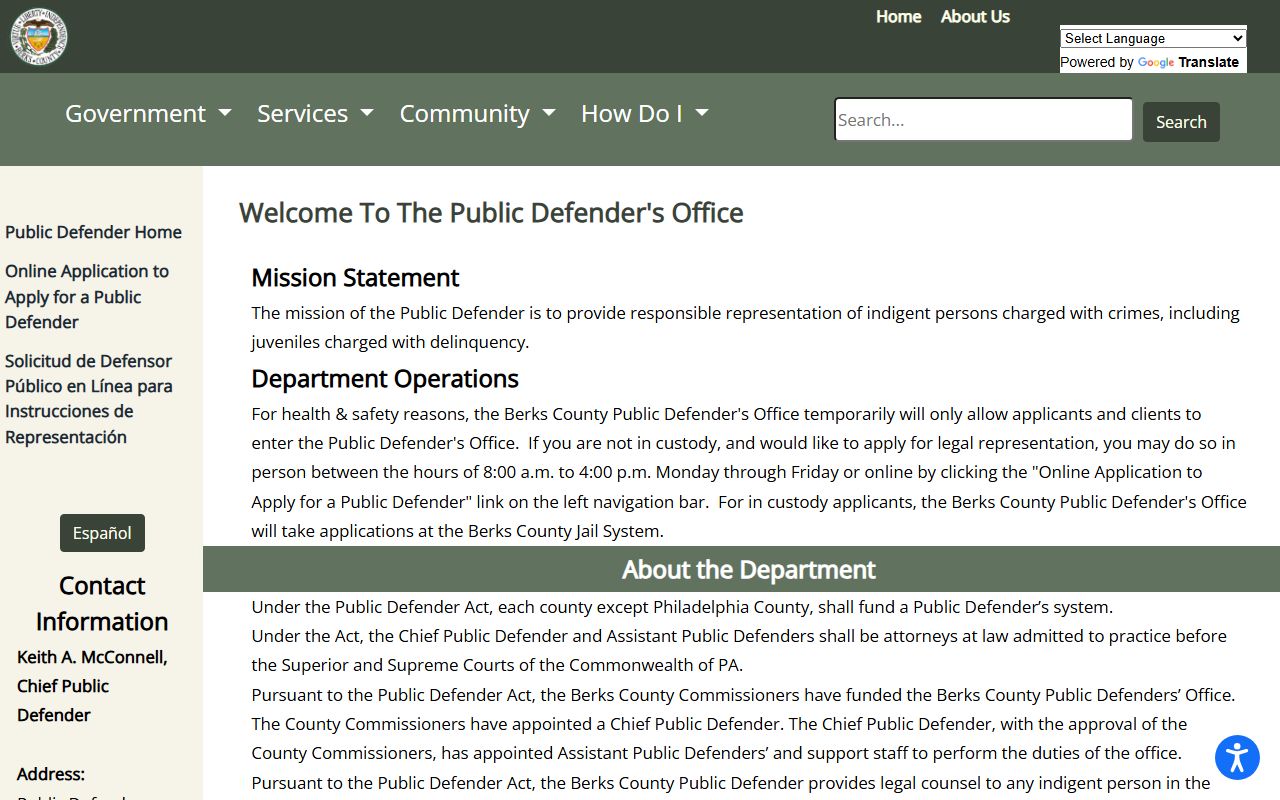Image resolution: width=1280 pixels, height=800 pixels.
Task: Click the Address: label in sidebar
Action: pyautogui.click(x=51, y=774)
